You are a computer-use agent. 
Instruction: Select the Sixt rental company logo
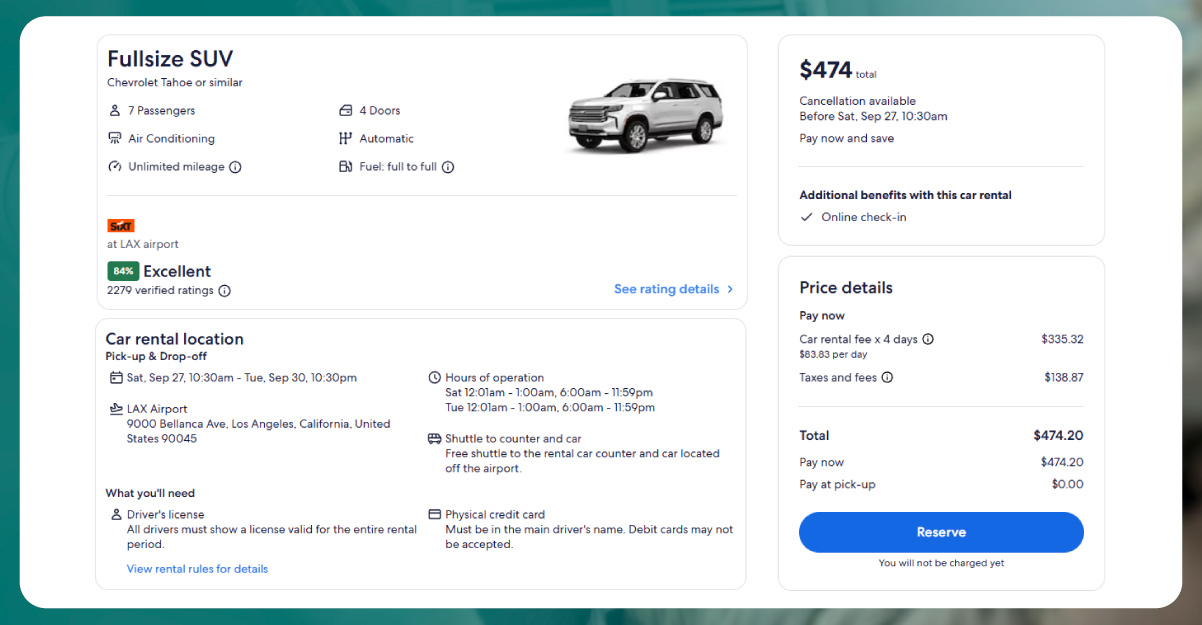pos(119,225)
